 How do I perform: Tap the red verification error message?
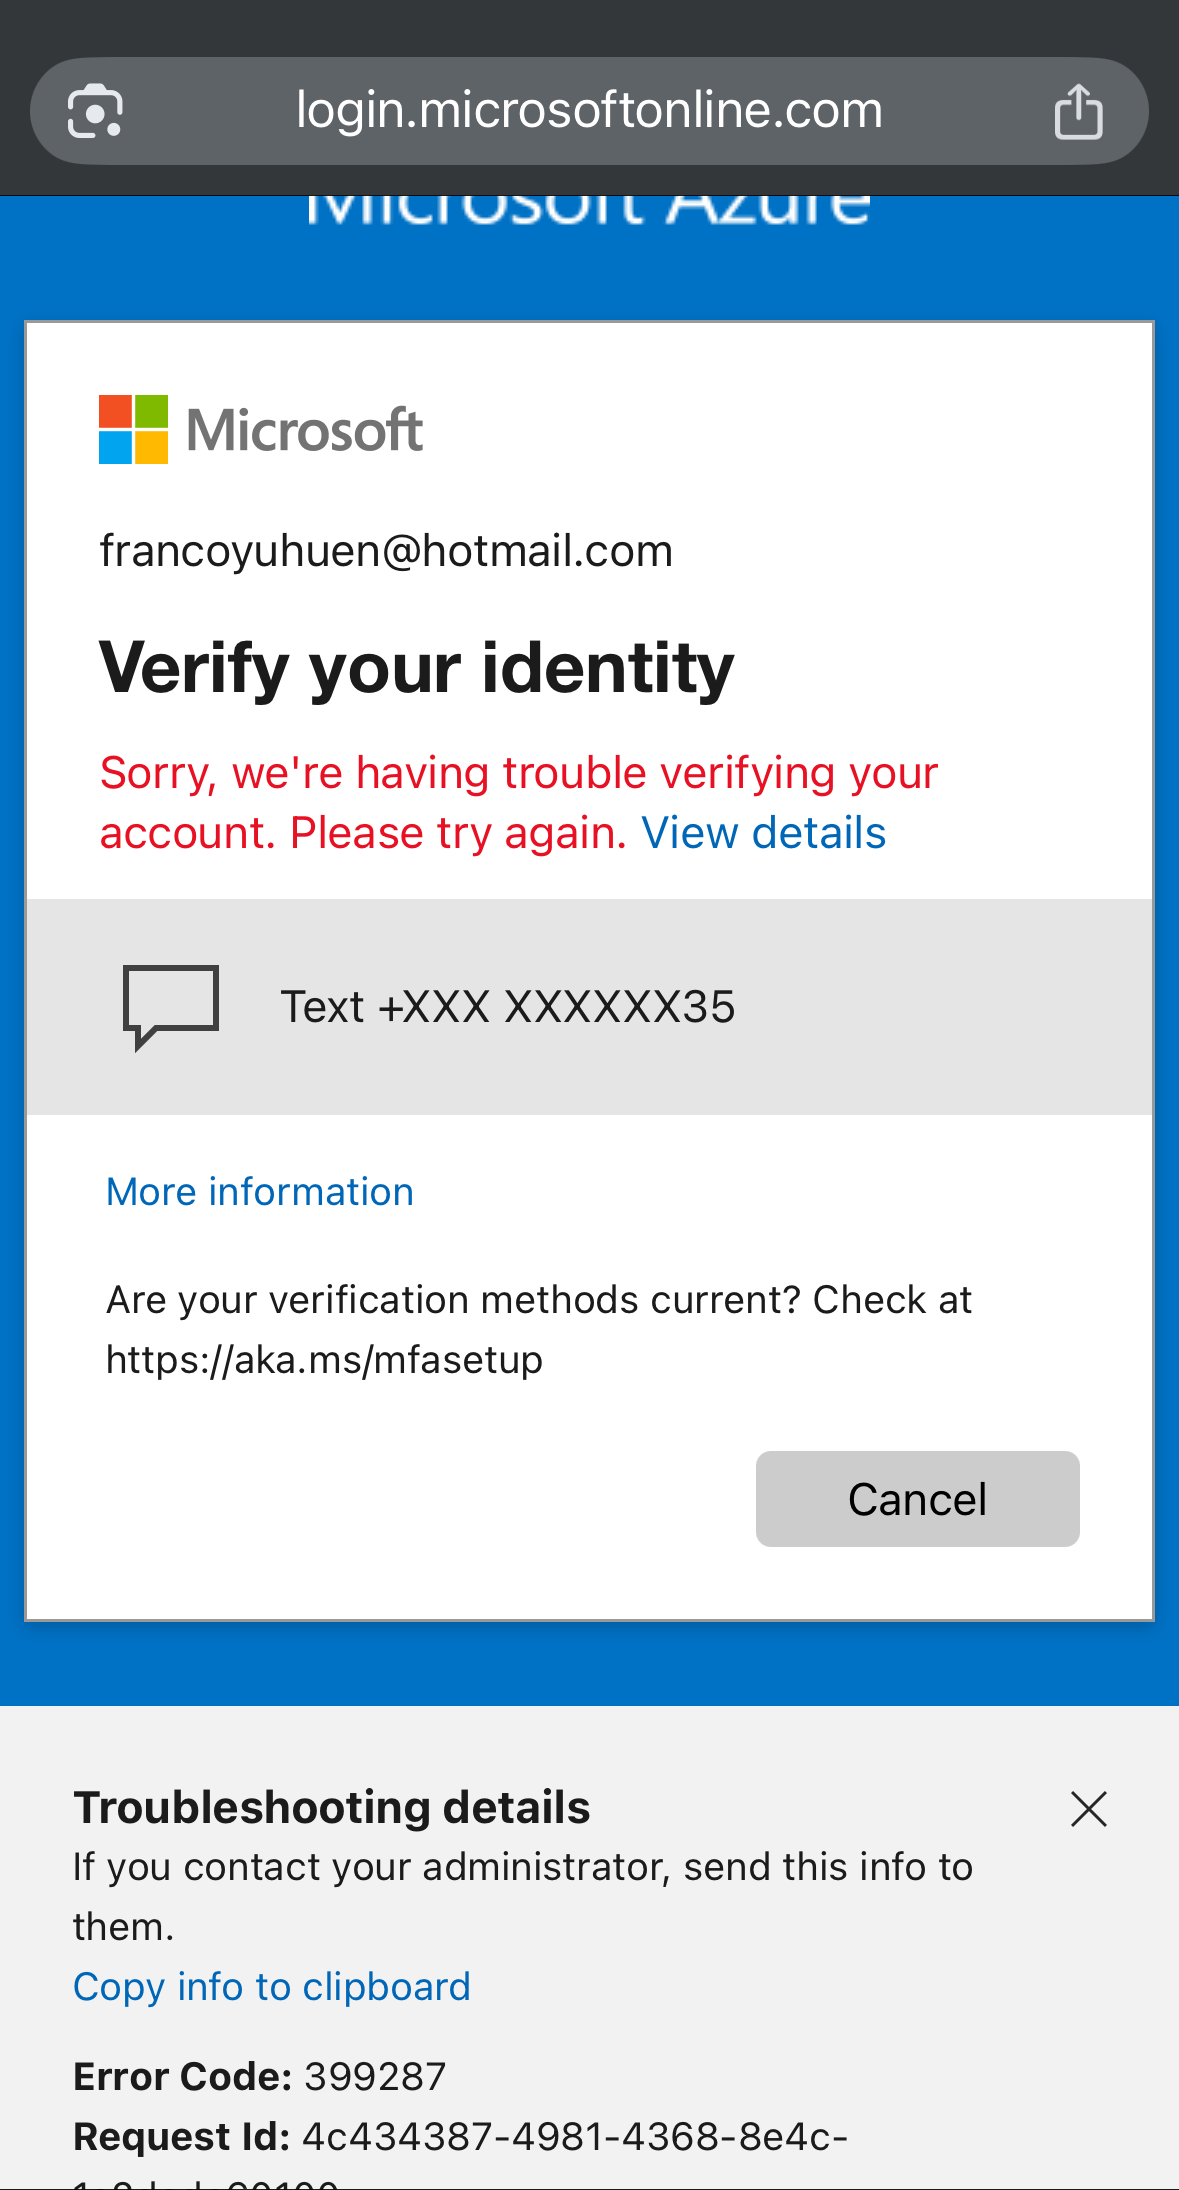point(519,803)
